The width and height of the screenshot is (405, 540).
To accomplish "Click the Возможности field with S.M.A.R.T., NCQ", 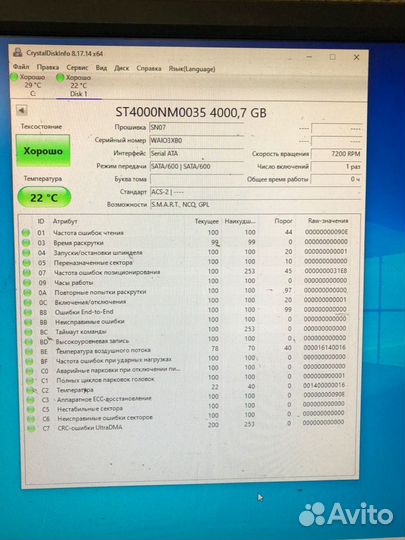I will [255, 204].
